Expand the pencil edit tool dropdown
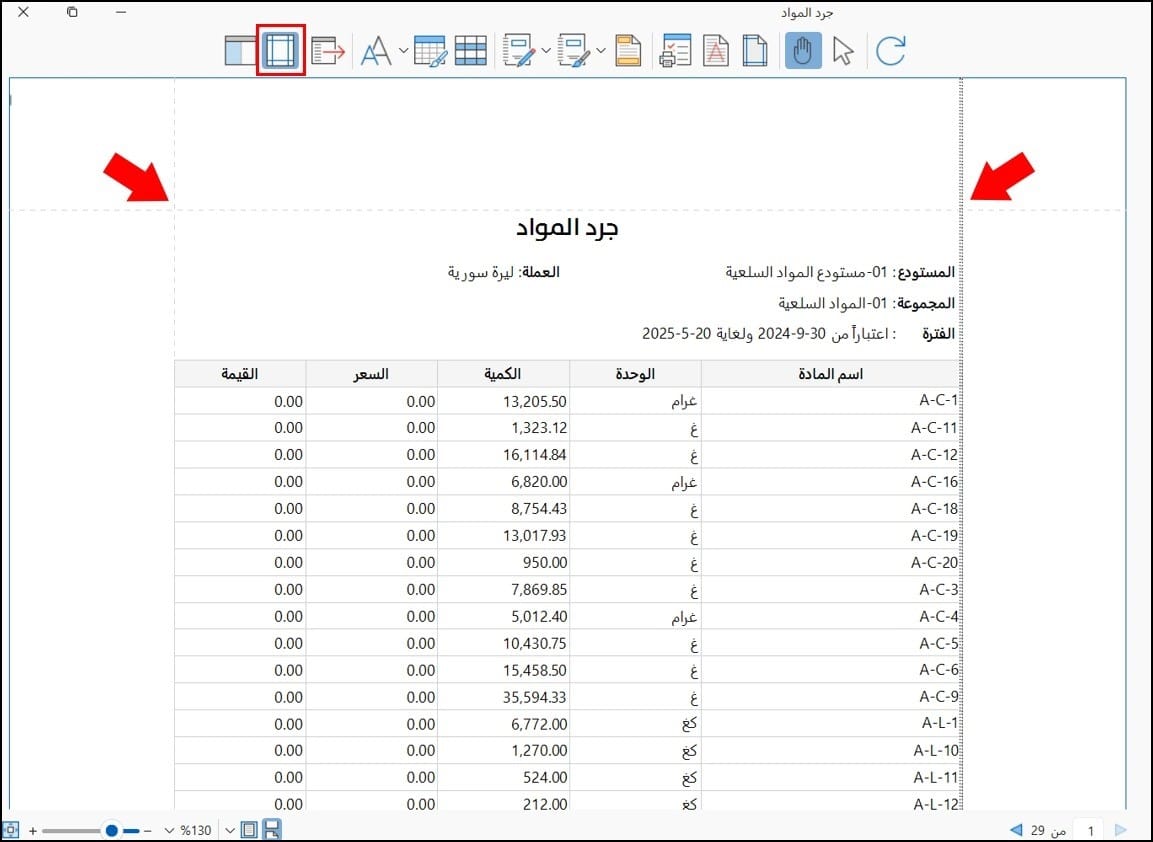This screenshot has width=1153, height=842. pos(546,51)
